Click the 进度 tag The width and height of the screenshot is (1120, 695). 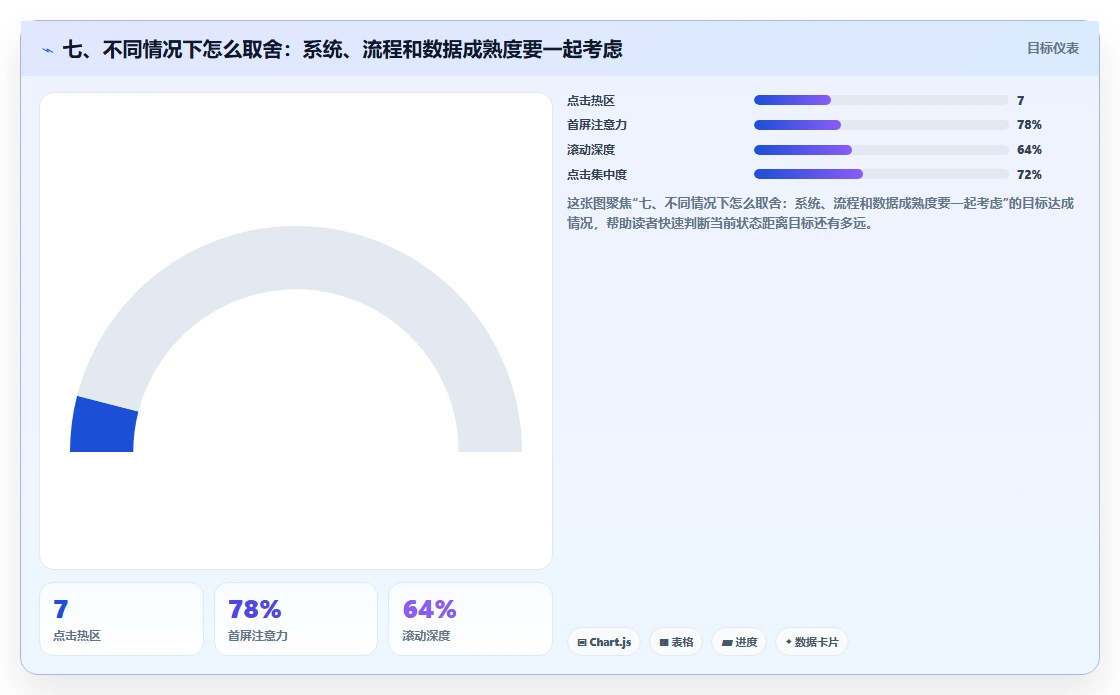point(739,642)
